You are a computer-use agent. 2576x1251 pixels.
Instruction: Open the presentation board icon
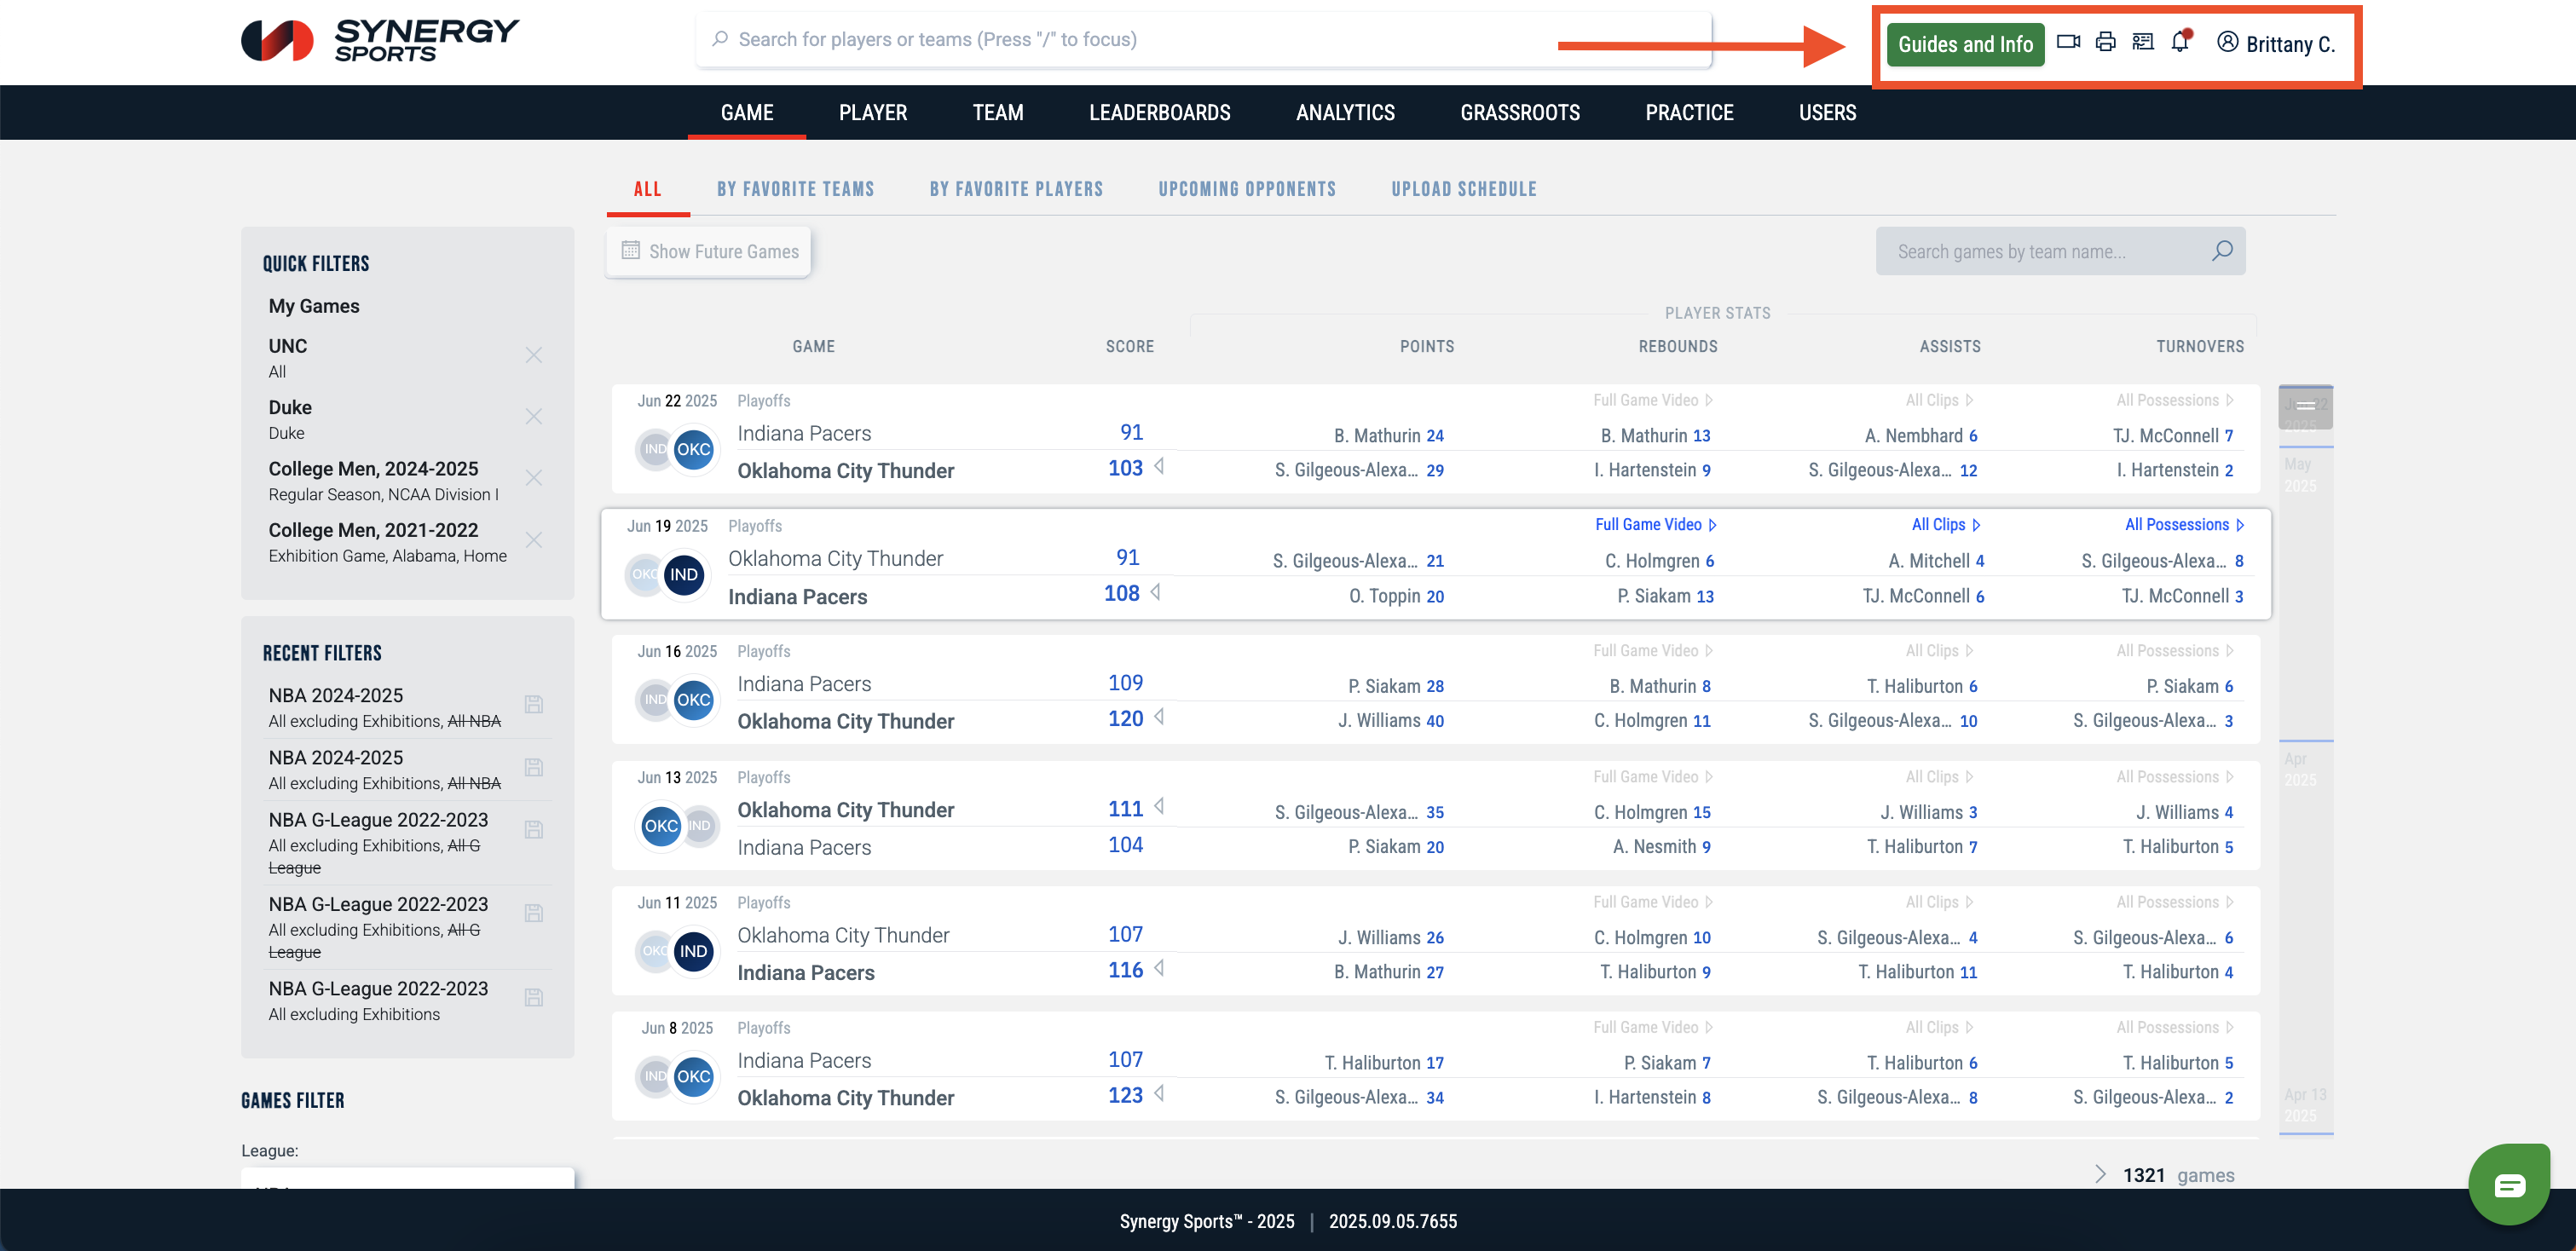(2142, 42)
